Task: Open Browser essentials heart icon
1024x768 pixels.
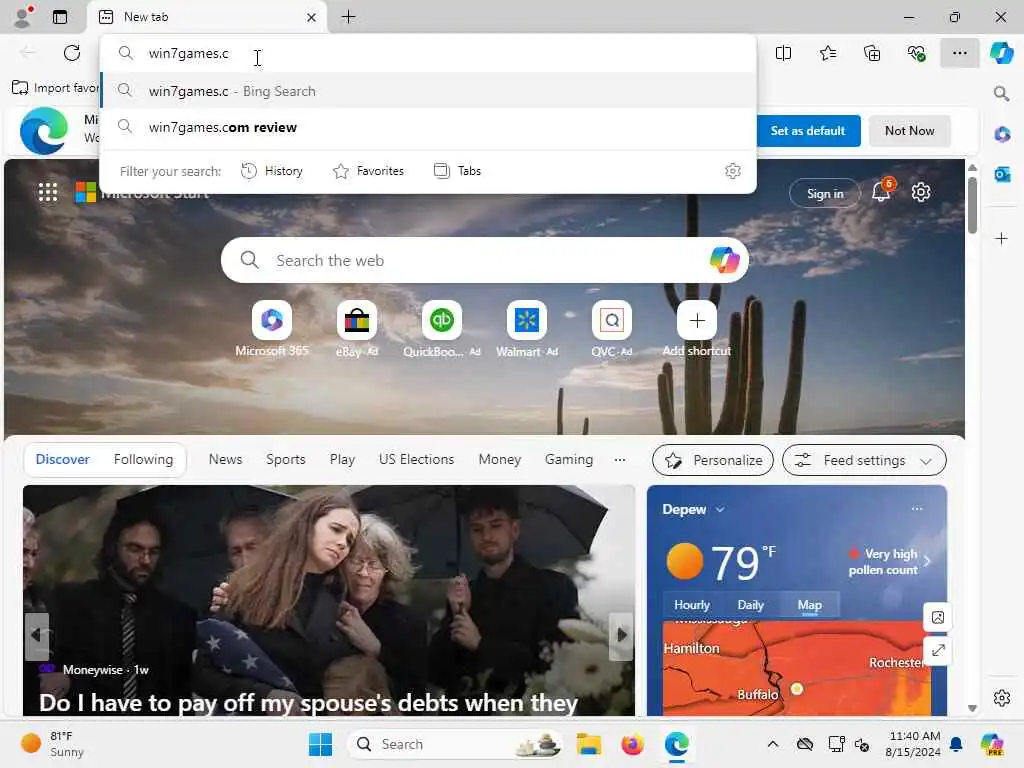Action: (916, 53)
